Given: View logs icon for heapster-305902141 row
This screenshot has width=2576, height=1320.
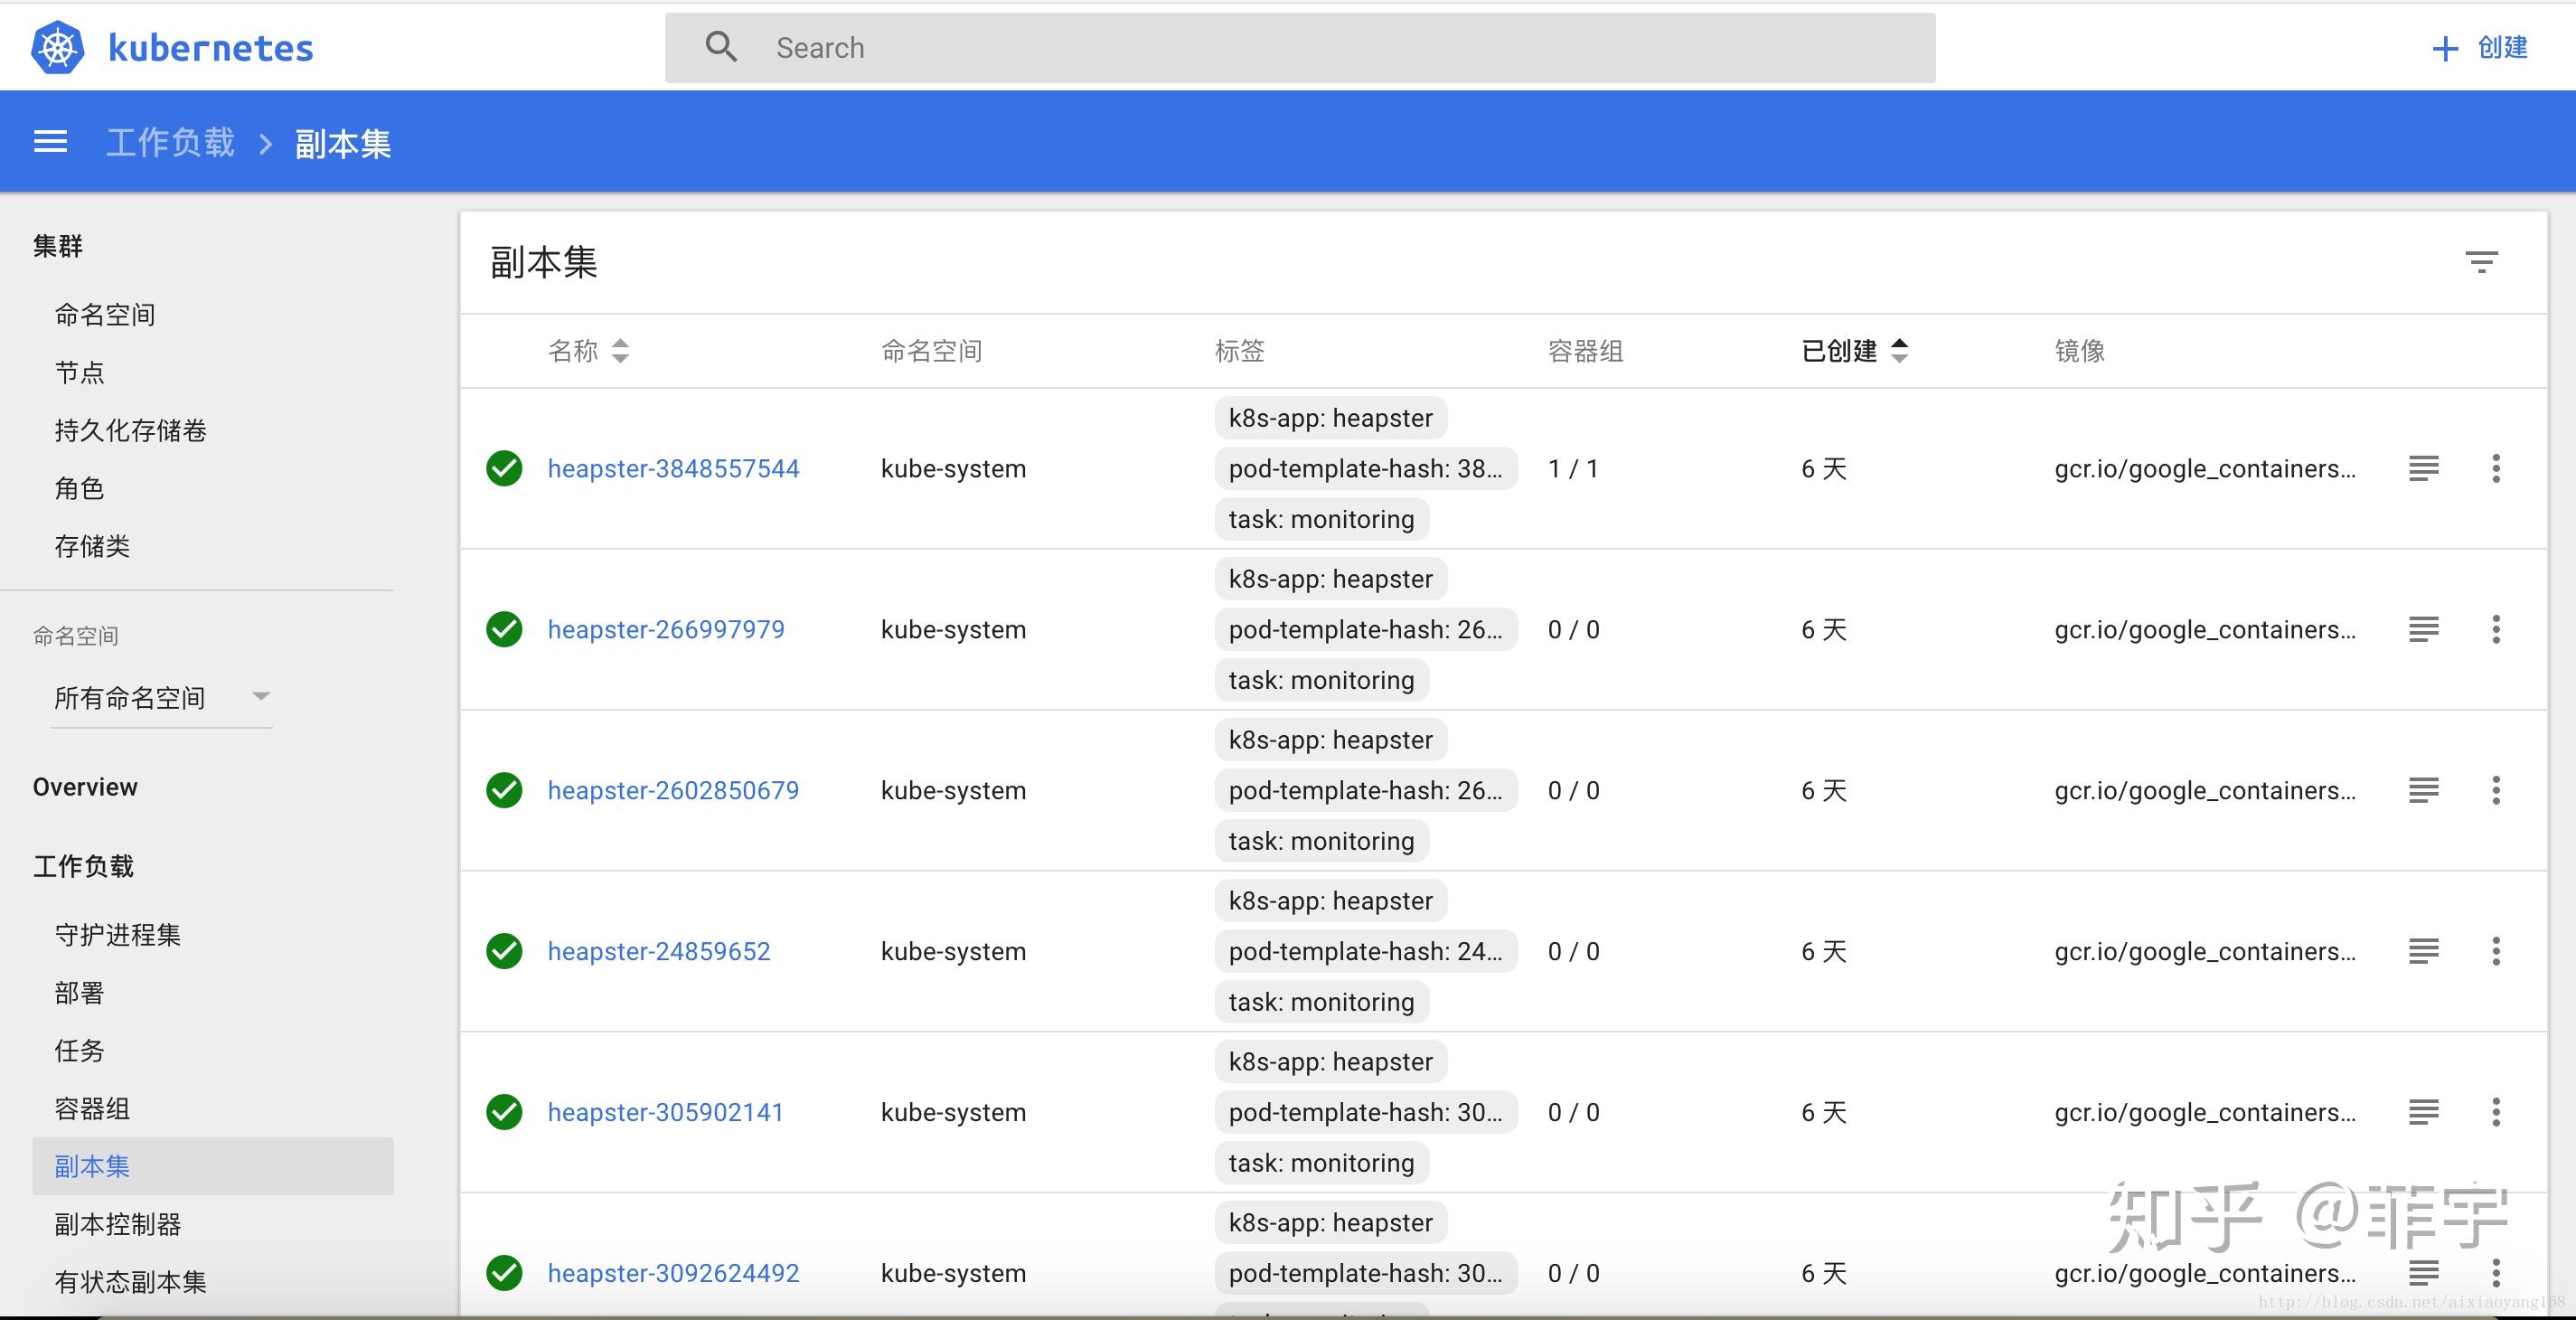Looking at the screenshot, I should click(2423, 1112).
